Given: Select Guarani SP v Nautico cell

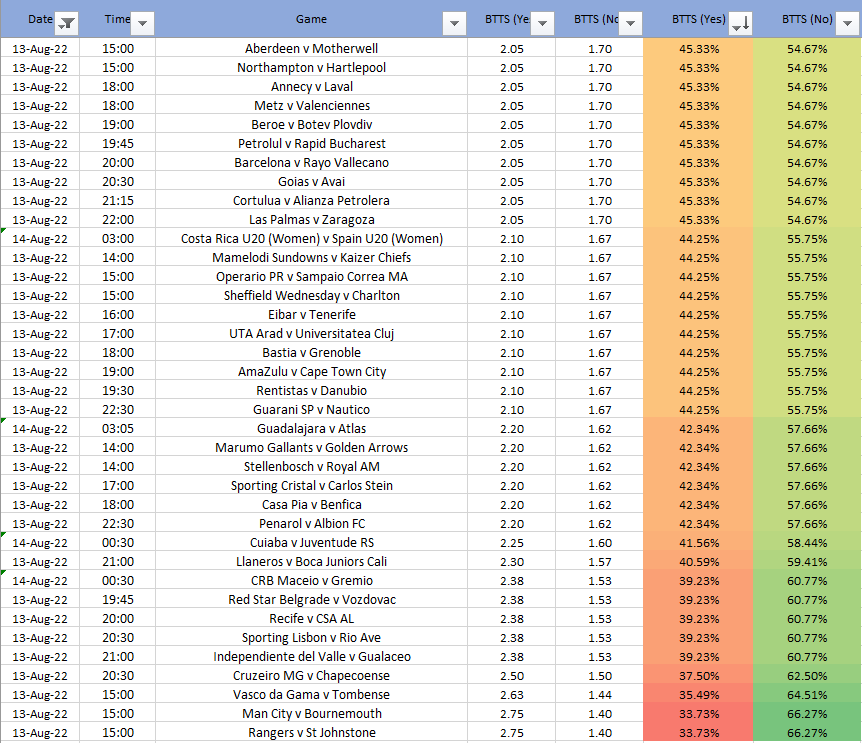Looking at the screenshot, I should tap(311, 409).
